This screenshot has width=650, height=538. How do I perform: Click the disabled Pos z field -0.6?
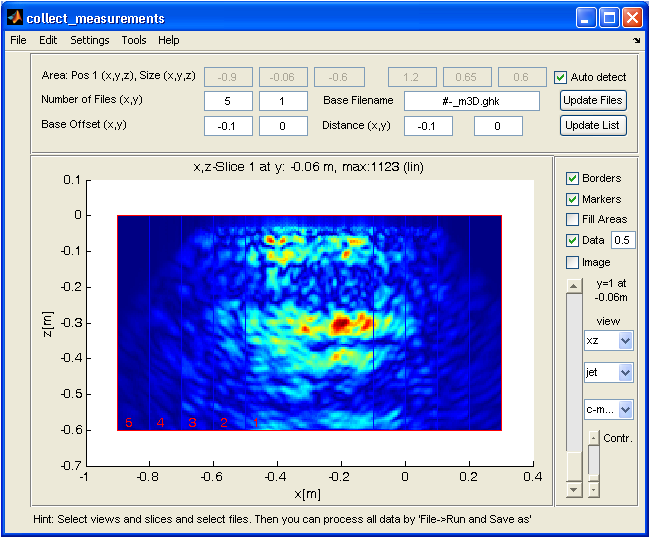339,77
